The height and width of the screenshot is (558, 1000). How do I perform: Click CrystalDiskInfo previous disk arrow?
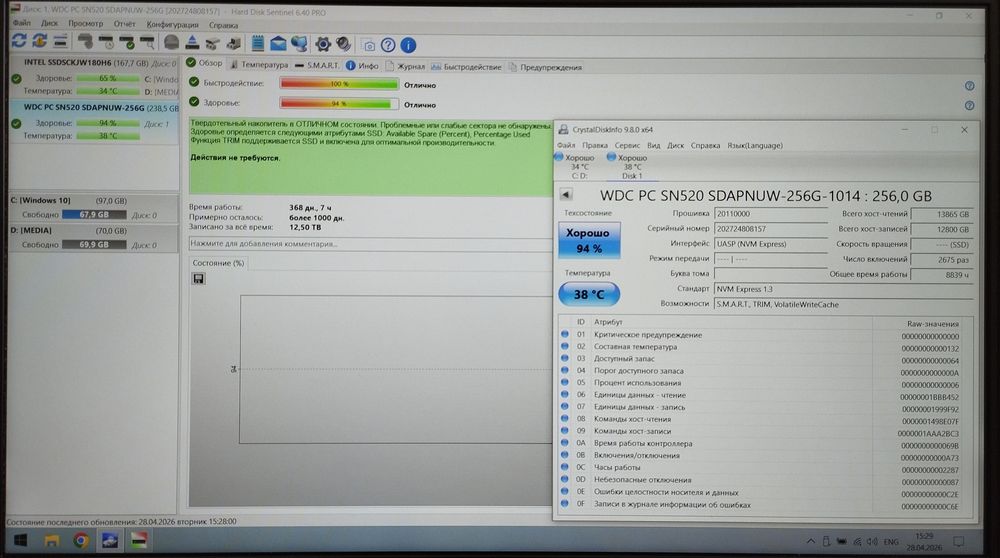click(566, 195)
